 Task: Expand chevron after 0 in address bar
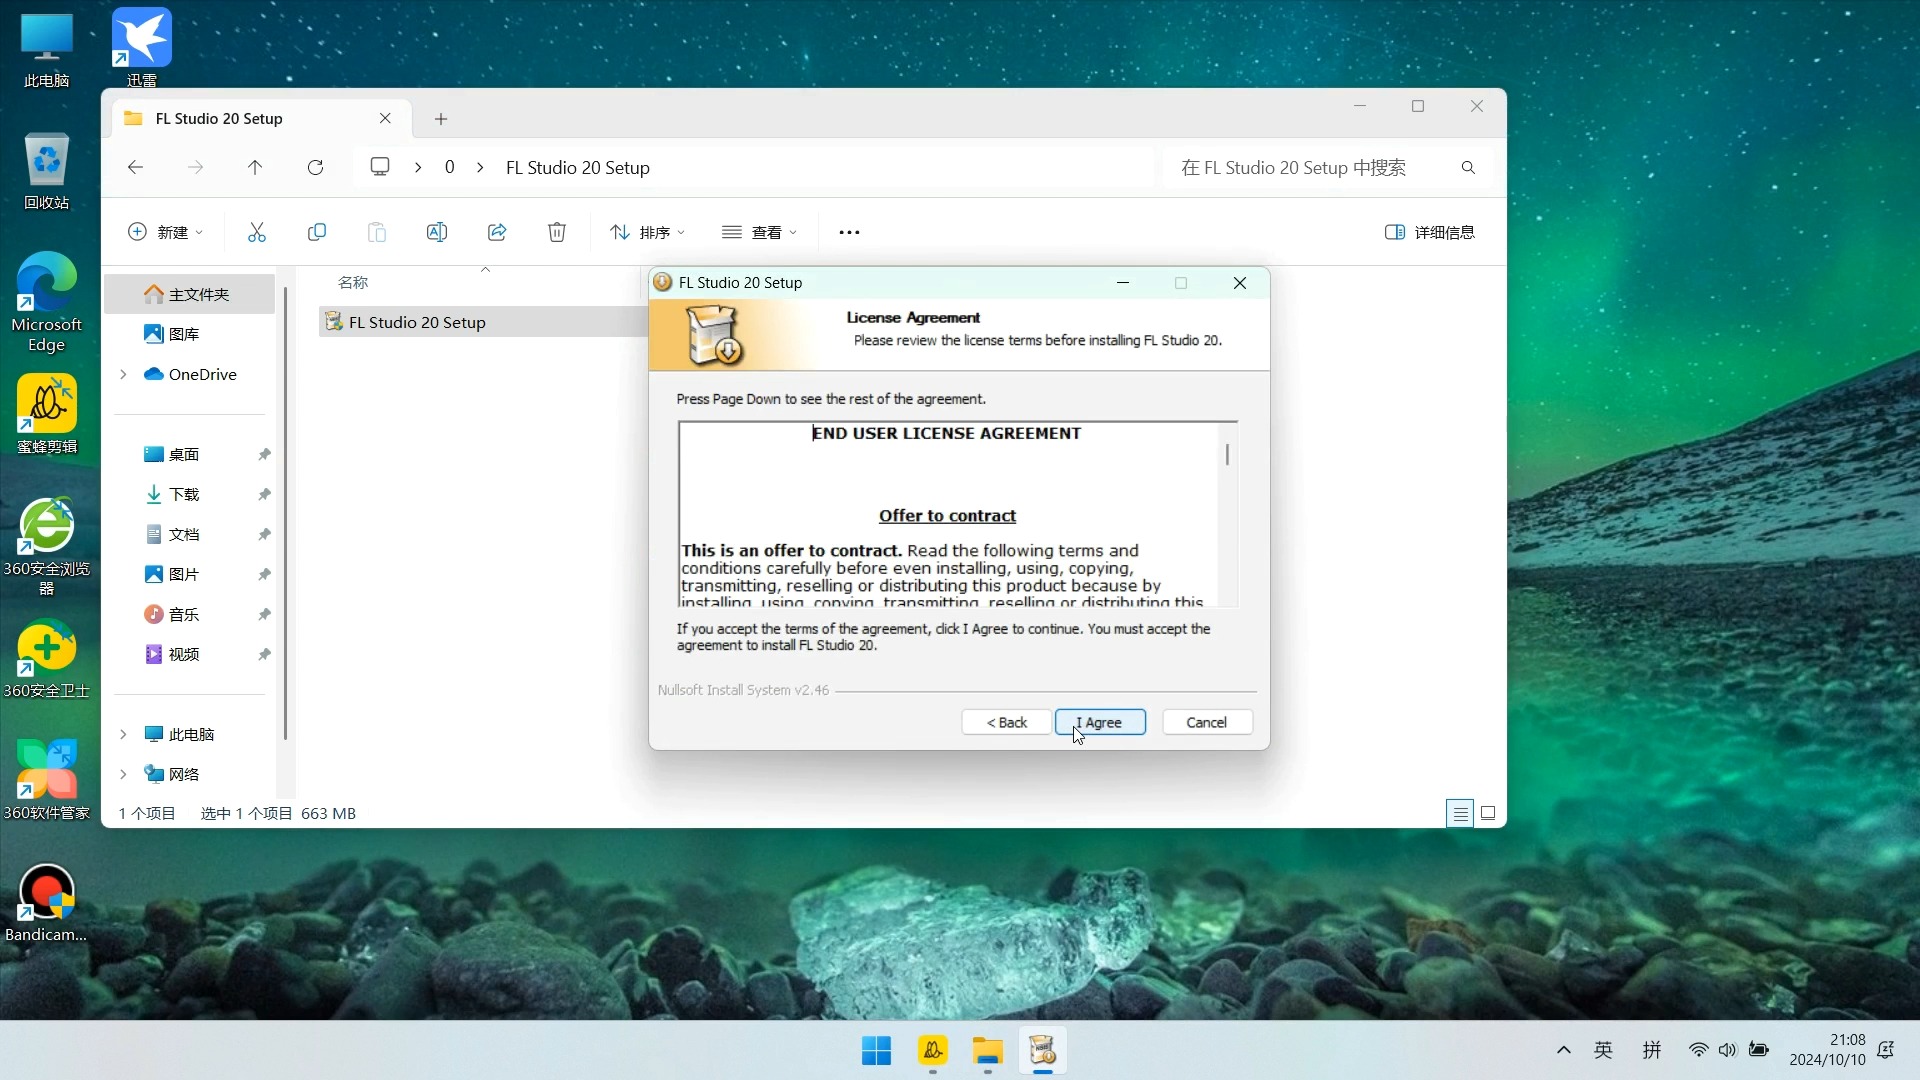(x=480, y=167)
